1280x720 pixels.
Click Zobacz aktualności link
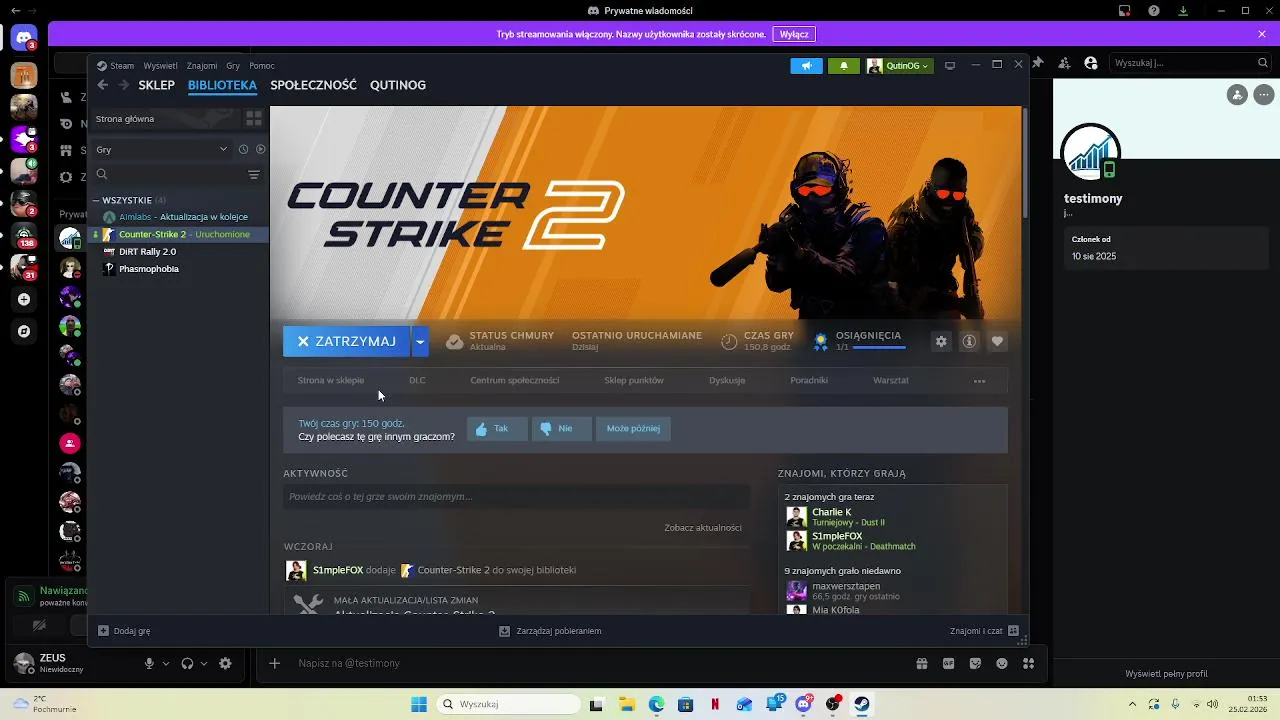703,528
